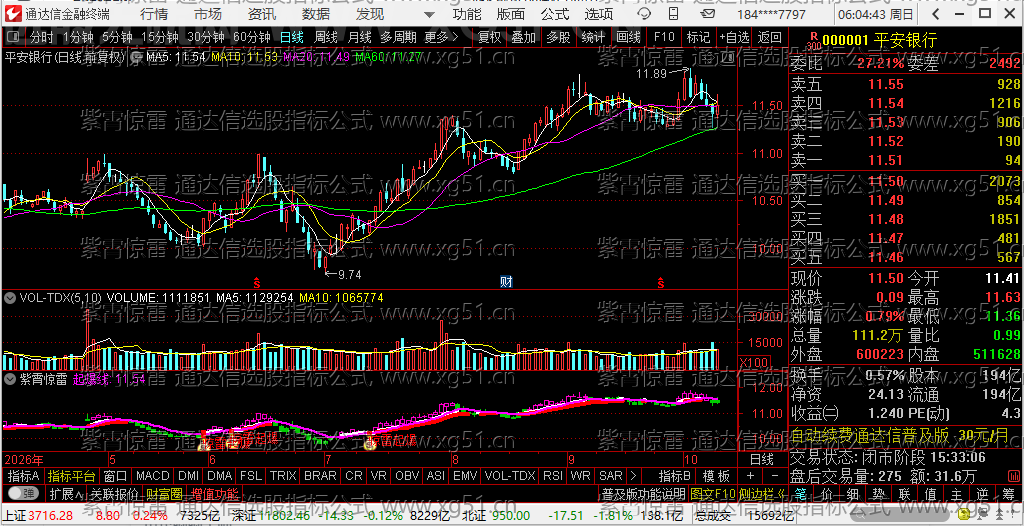Open the 财富圈 tab
Image resolution: width=1024 pixels, height=526 pixels.
click(164, 493)
